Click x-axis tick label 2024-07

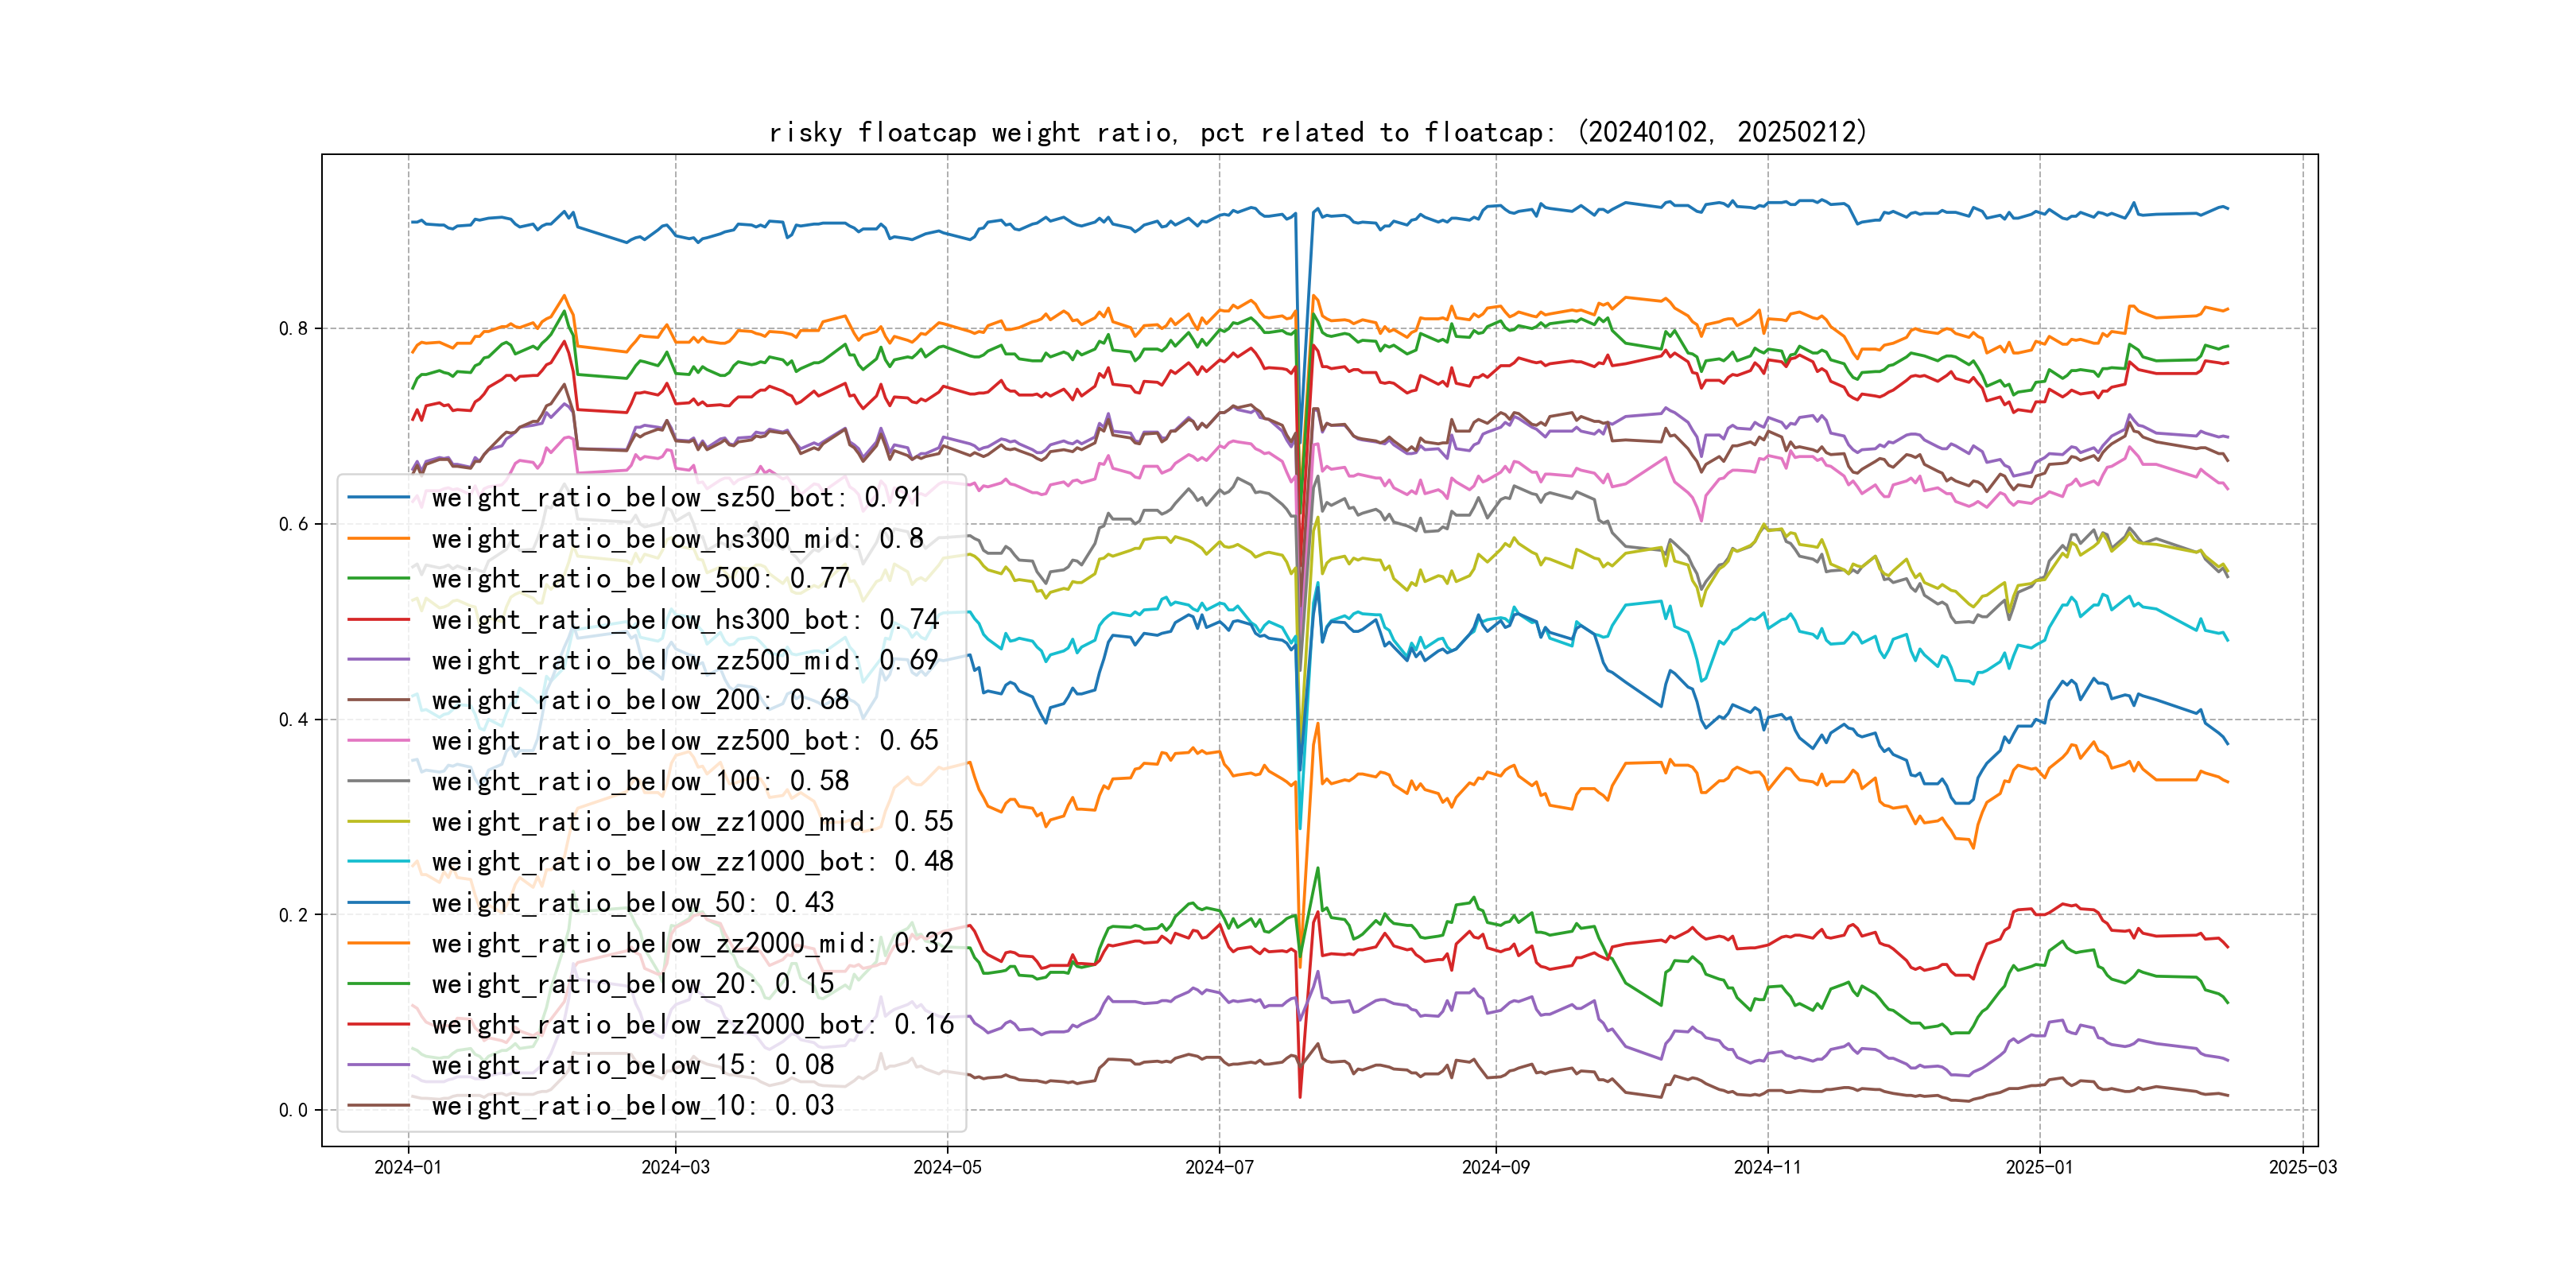(x=1219, y=1167)
